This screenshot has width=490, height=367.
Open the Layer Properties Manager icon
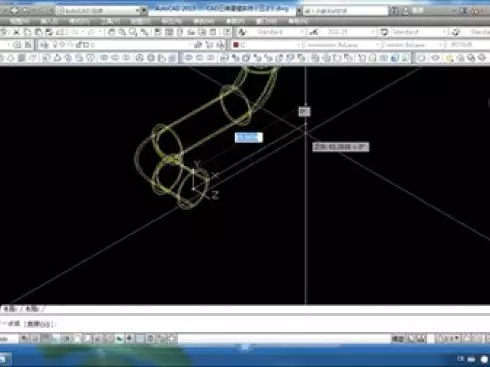pos(44,45)
